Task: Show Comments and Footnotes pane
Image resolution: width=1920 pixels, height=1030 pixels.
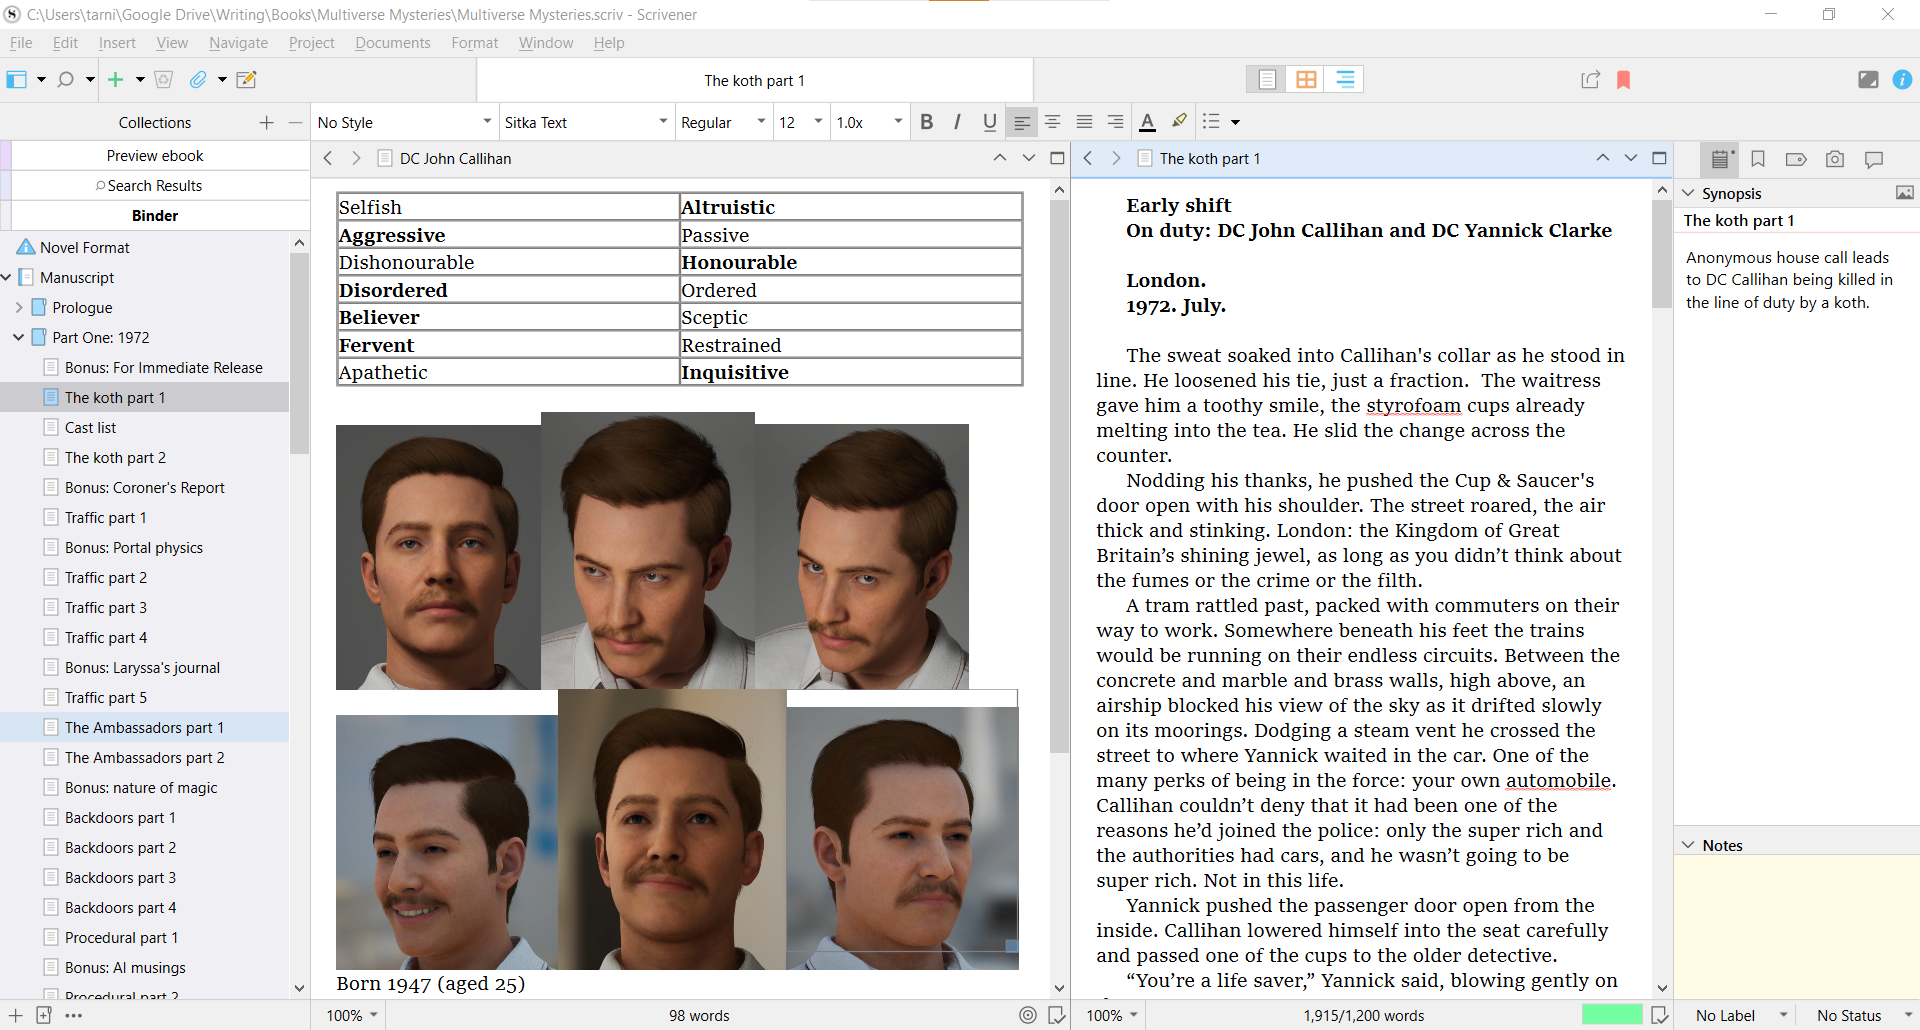Action: [1873, 158]
